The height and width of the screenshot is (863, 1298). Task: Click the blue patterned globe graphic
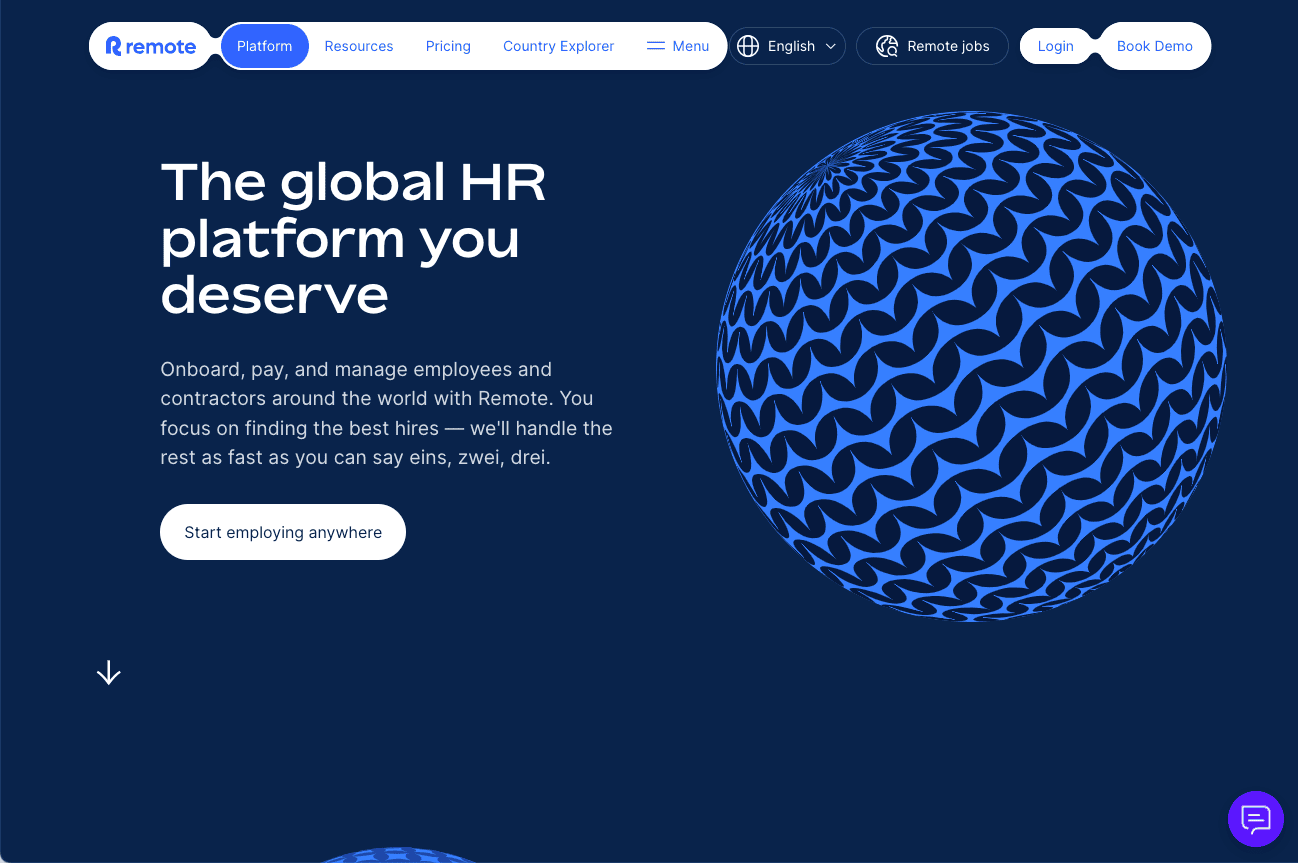tap(971, 366)
